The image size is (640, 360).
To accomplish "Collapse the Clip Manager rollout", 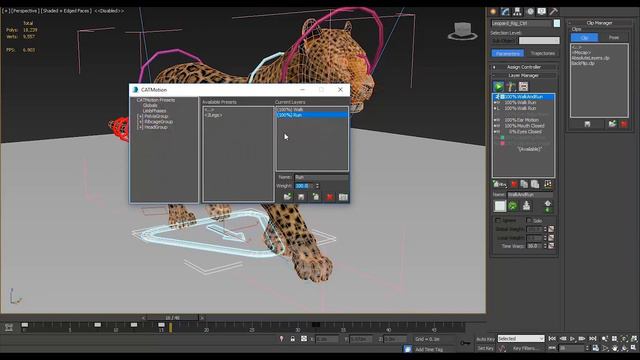I will click(599, 23).
